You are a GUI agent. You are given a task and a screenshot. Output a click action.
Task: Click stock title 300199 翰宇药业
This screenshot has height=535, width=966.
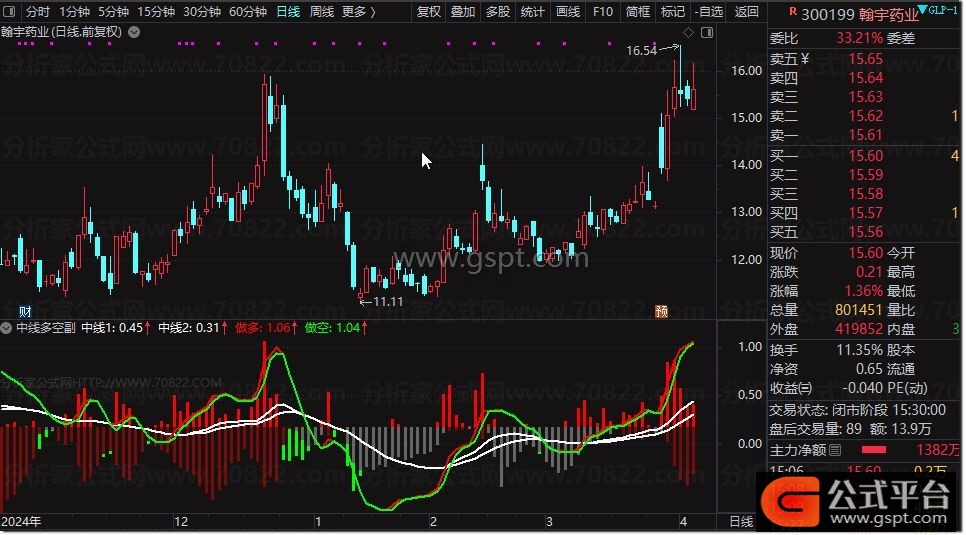tap(859, 14)
